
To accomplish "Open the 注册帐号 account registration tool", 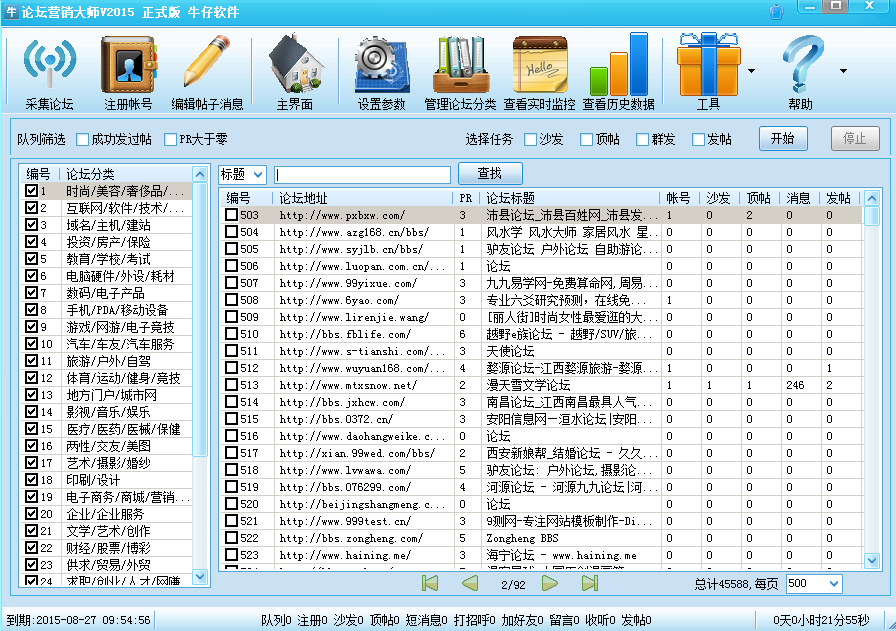I will coord(128,70).
